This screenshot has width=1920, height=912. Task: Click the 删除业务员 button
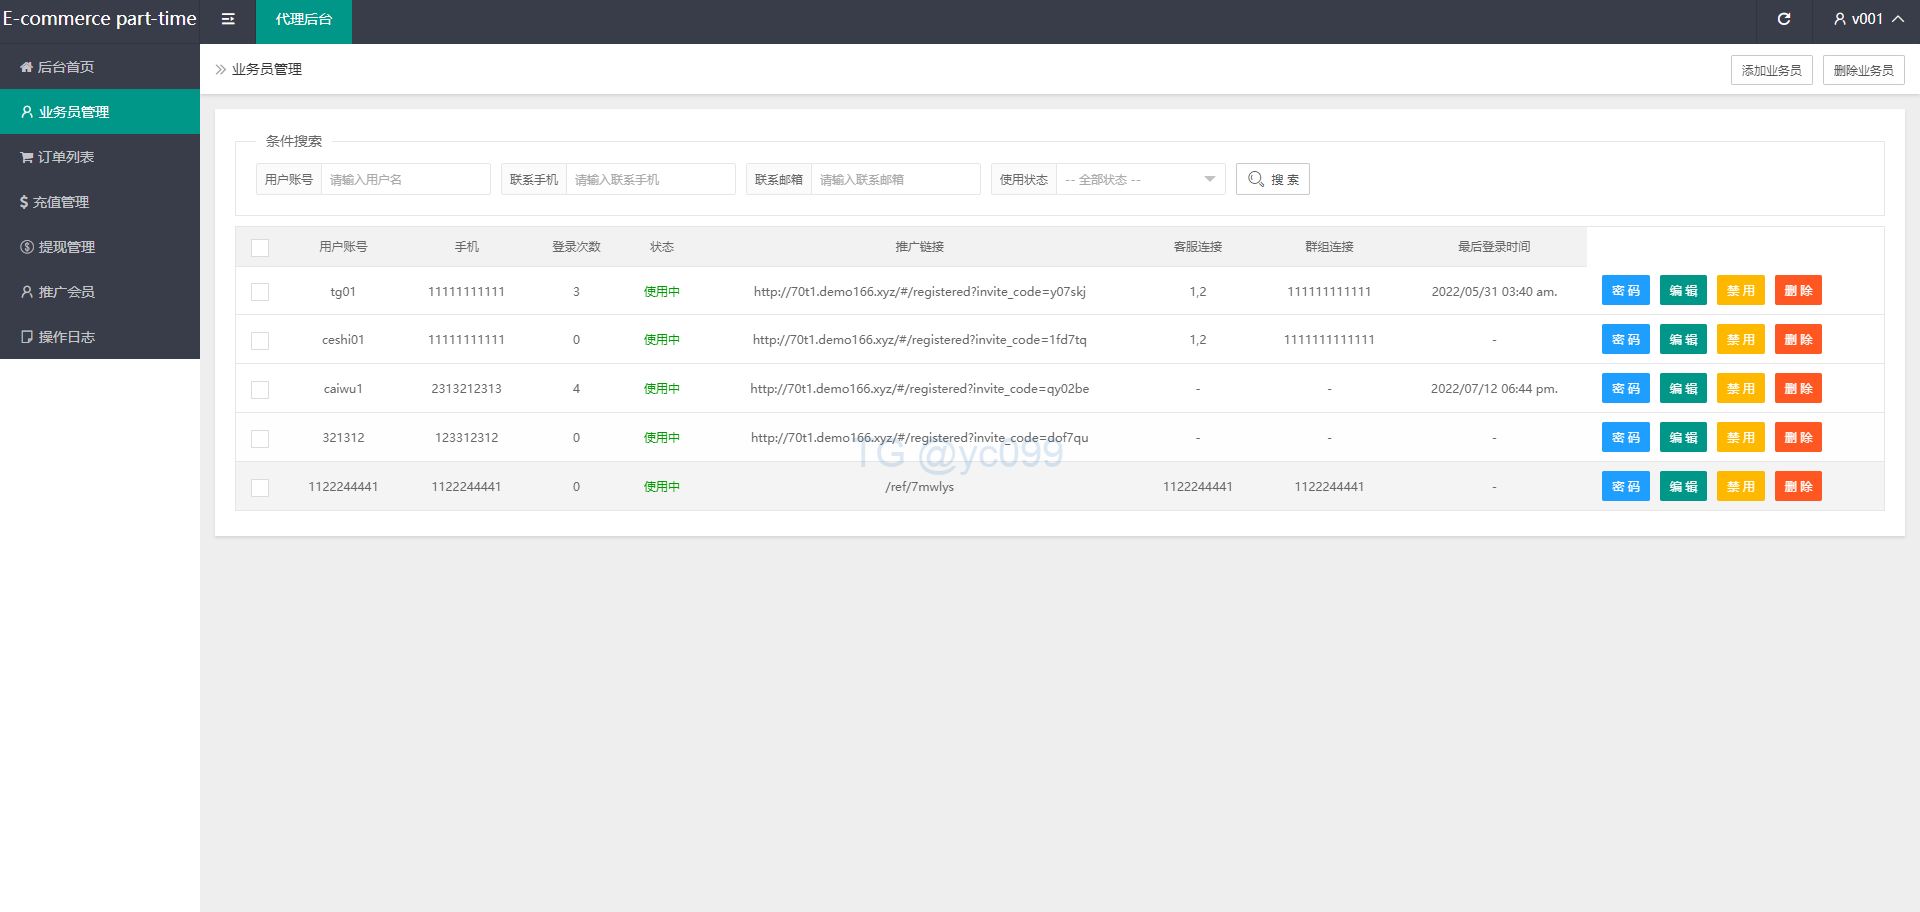tap(1863, 71)
